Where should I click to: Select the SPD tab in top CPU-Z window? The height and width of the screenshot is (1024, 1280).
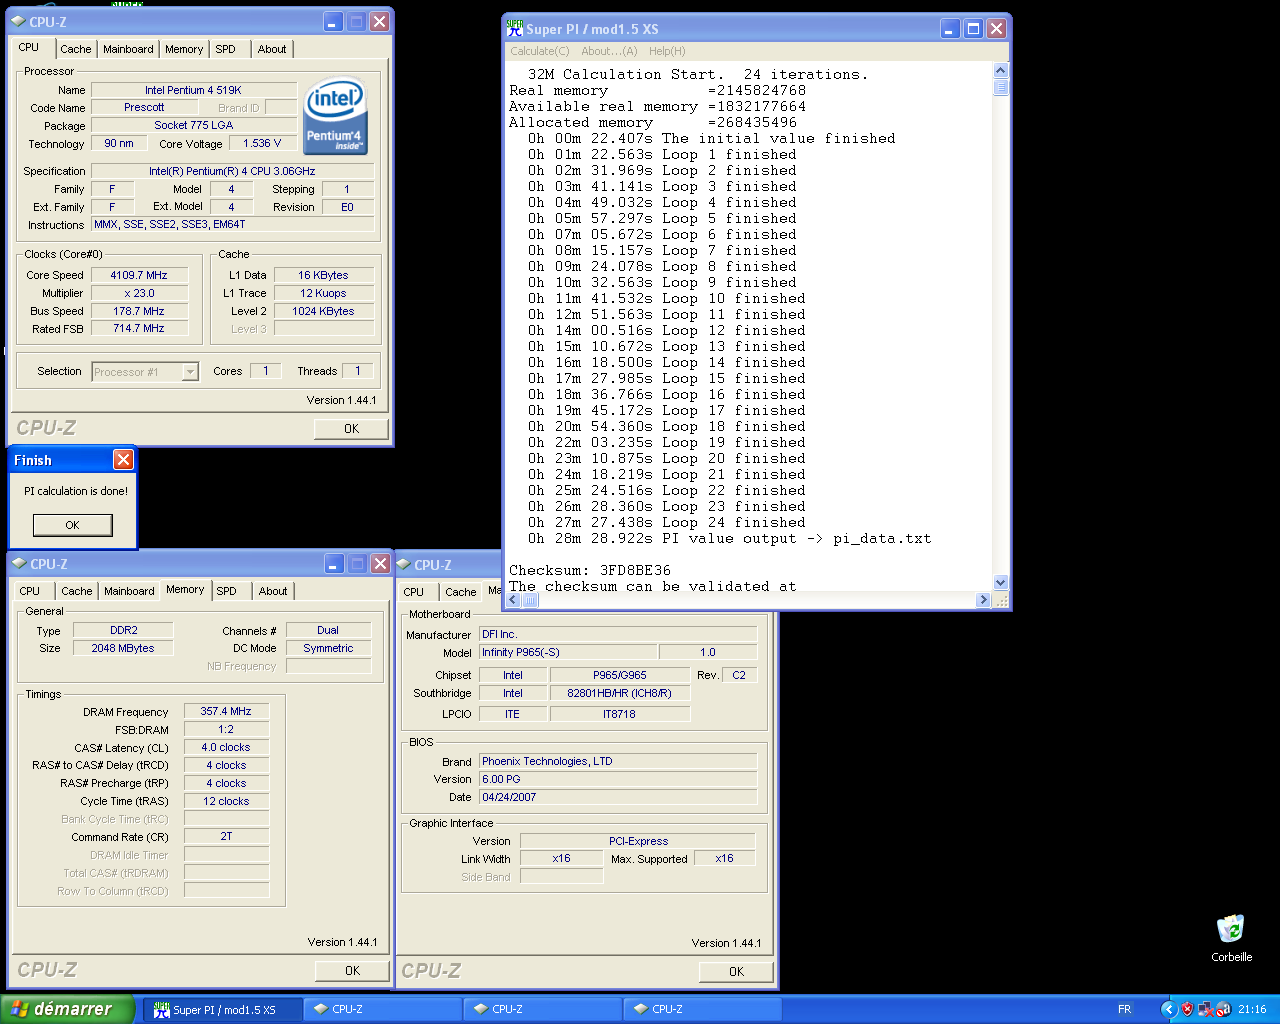tap(226, 49)
